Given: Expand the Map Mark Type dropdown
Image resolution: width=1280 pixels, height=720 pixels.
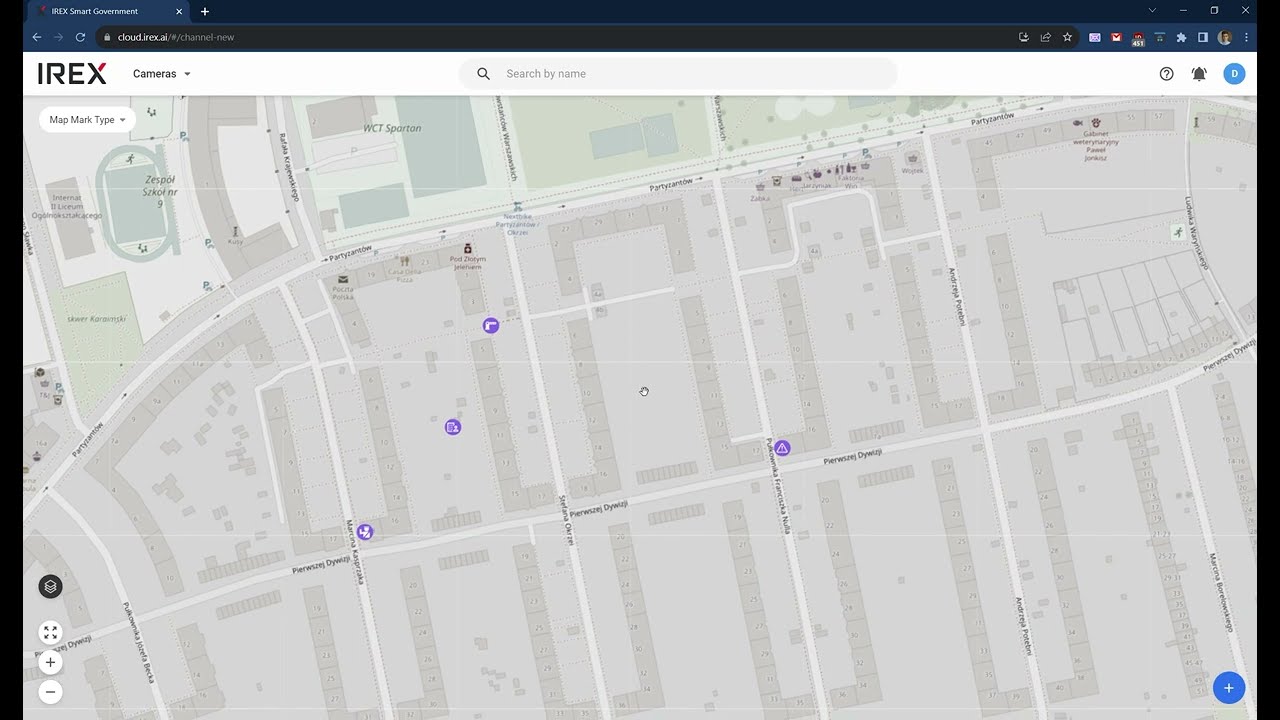Looking at the screenshot, I should tap(87, 120).
